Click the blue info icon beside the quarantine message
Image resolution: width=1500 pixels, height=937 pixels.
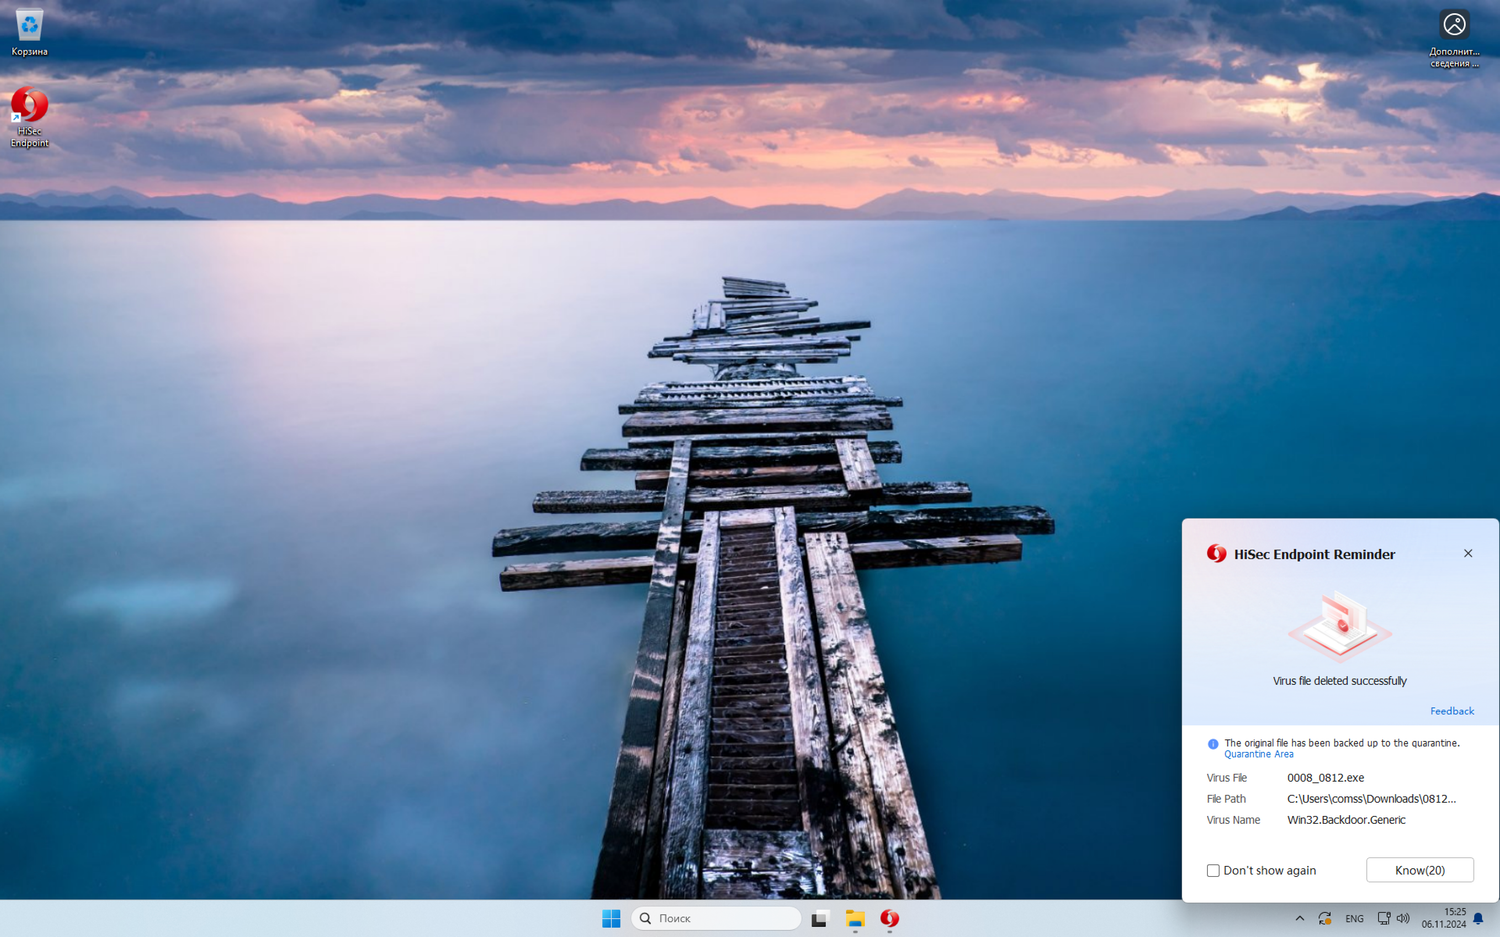click(1213, 744)
